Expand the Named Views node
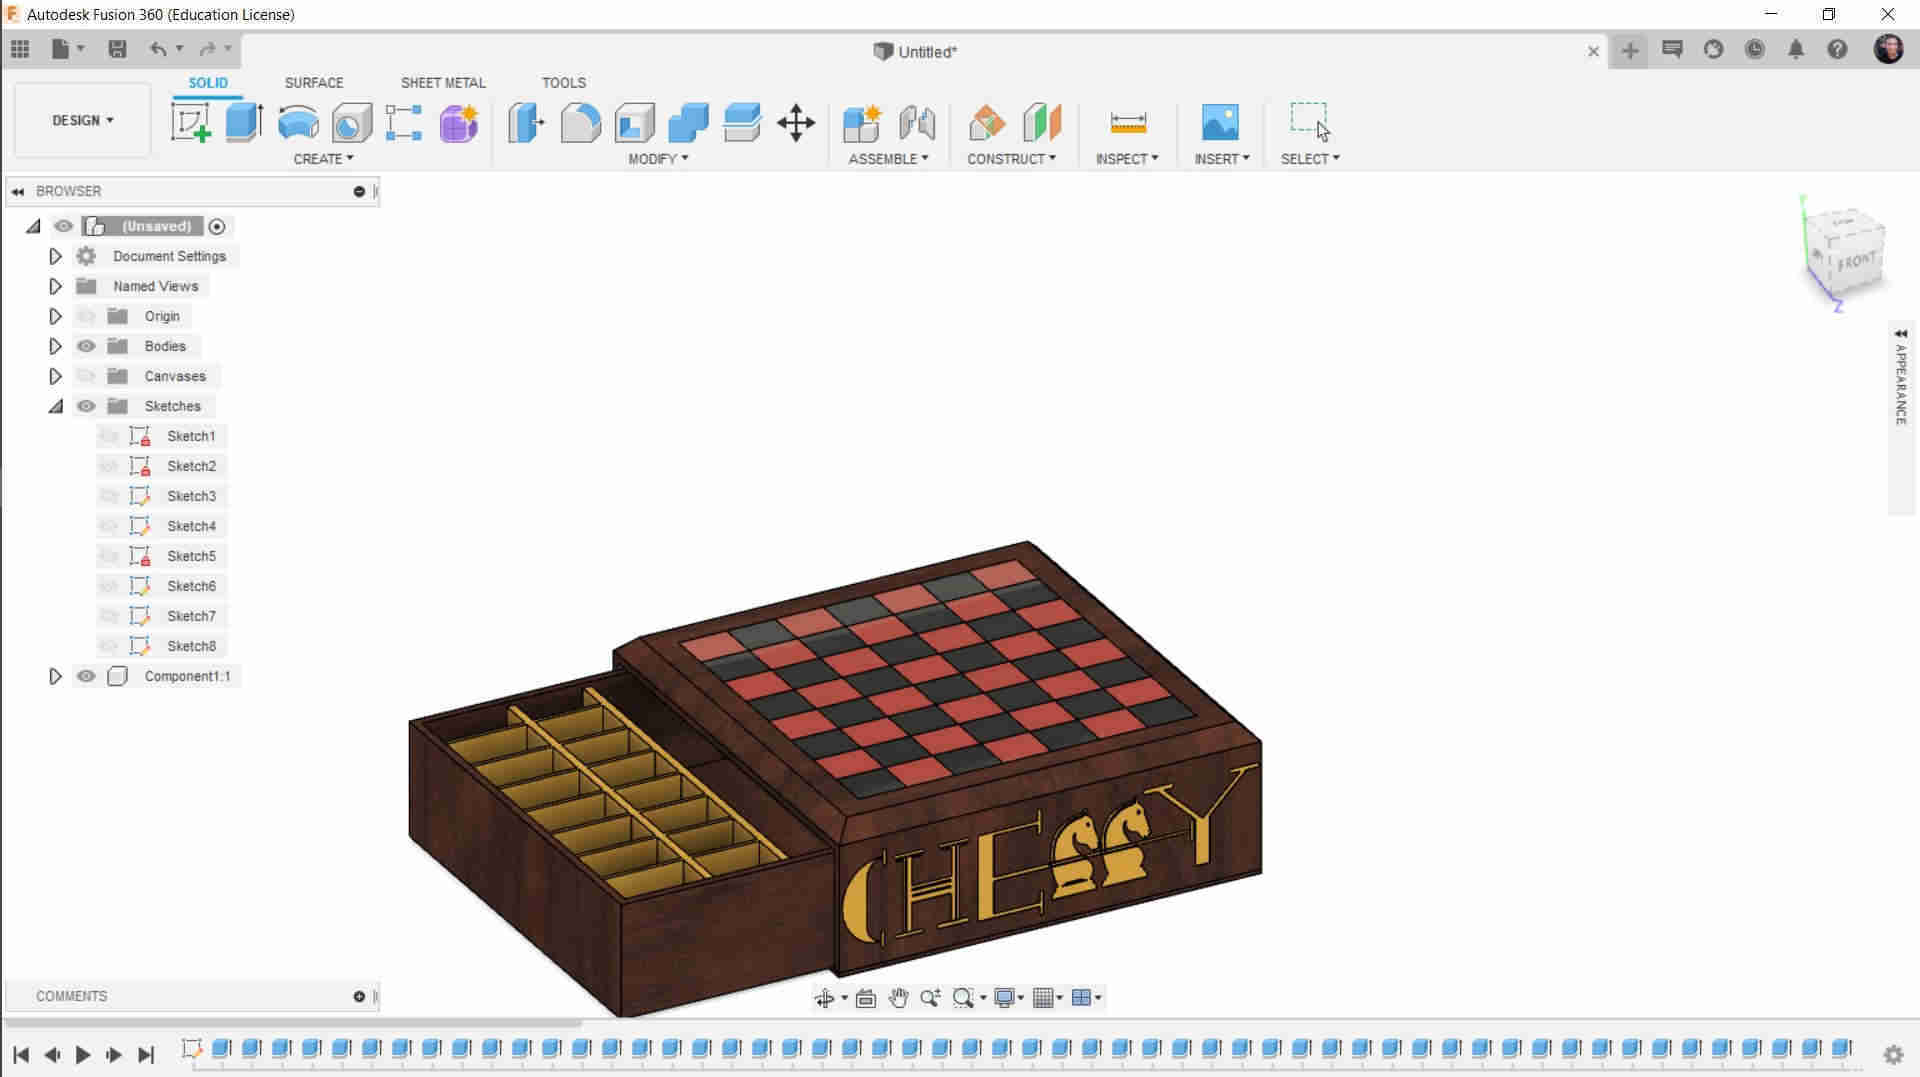Image resolution: width=1920 pixels, height=1077 pixels. point(55,286)
